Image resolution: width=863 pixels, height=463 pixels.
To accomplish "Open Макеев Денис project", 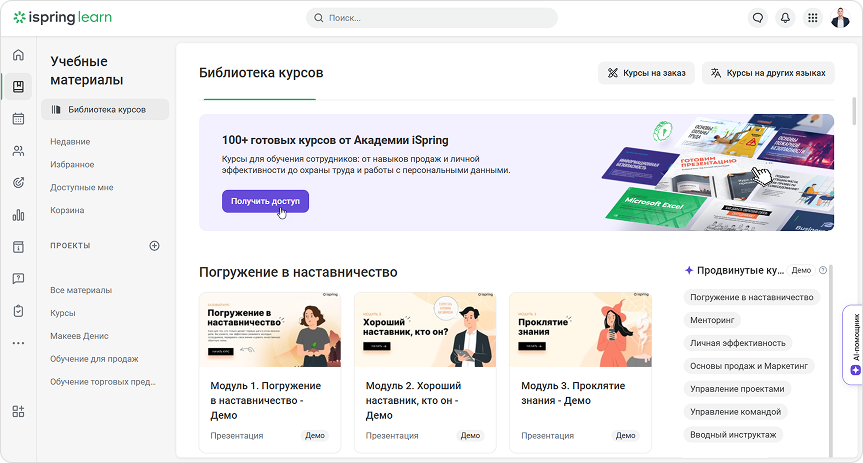I will point(79,336).
